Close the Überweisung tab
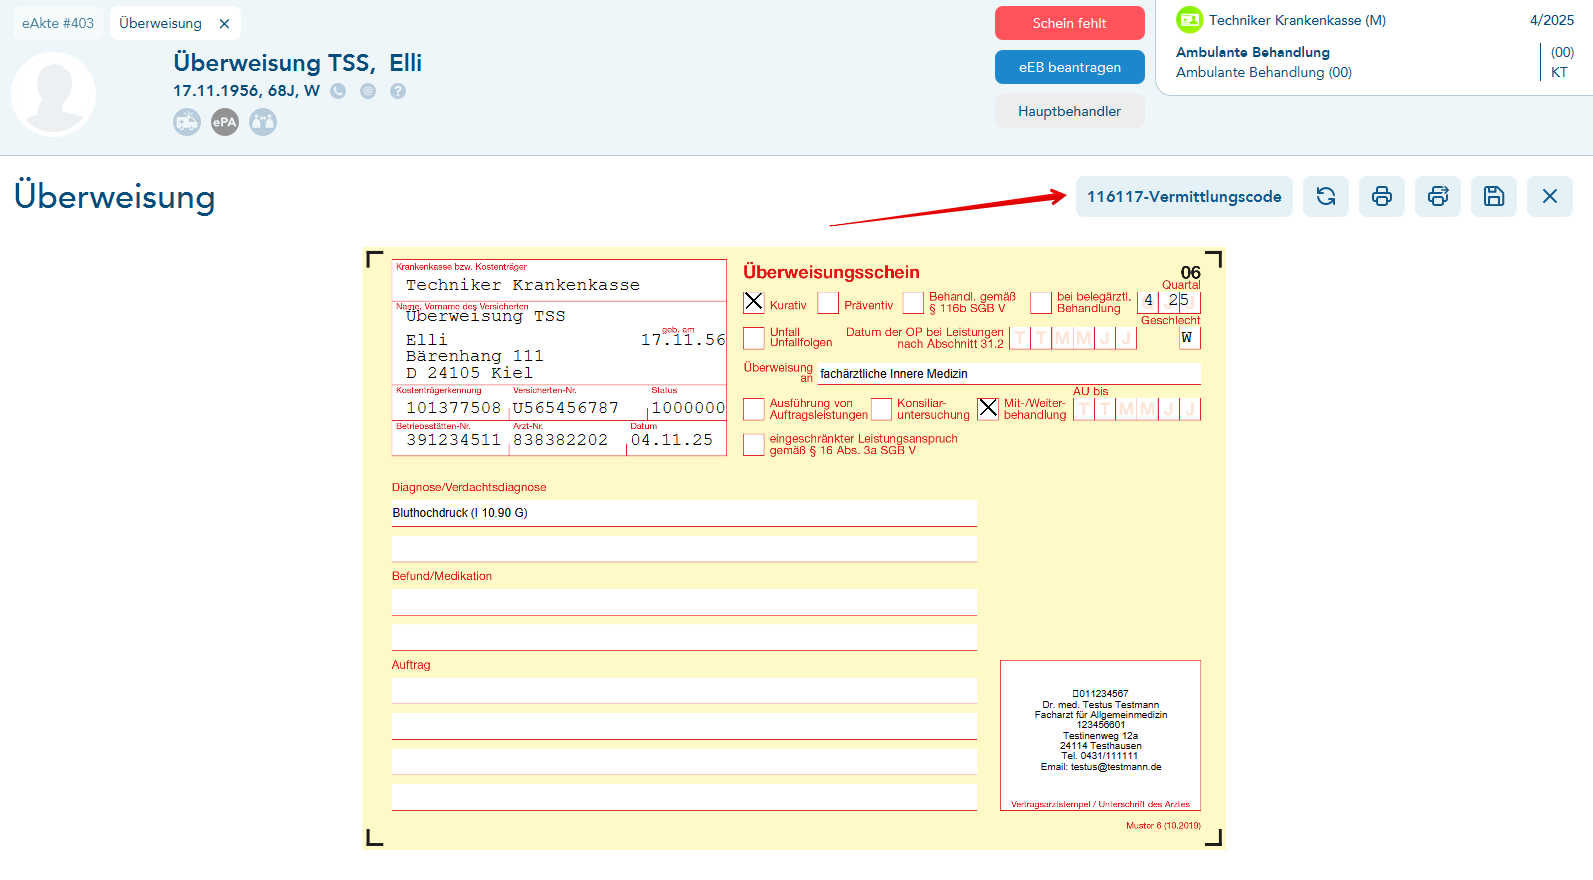This screenshot has height=880, width=1593. tap(224, 24)
